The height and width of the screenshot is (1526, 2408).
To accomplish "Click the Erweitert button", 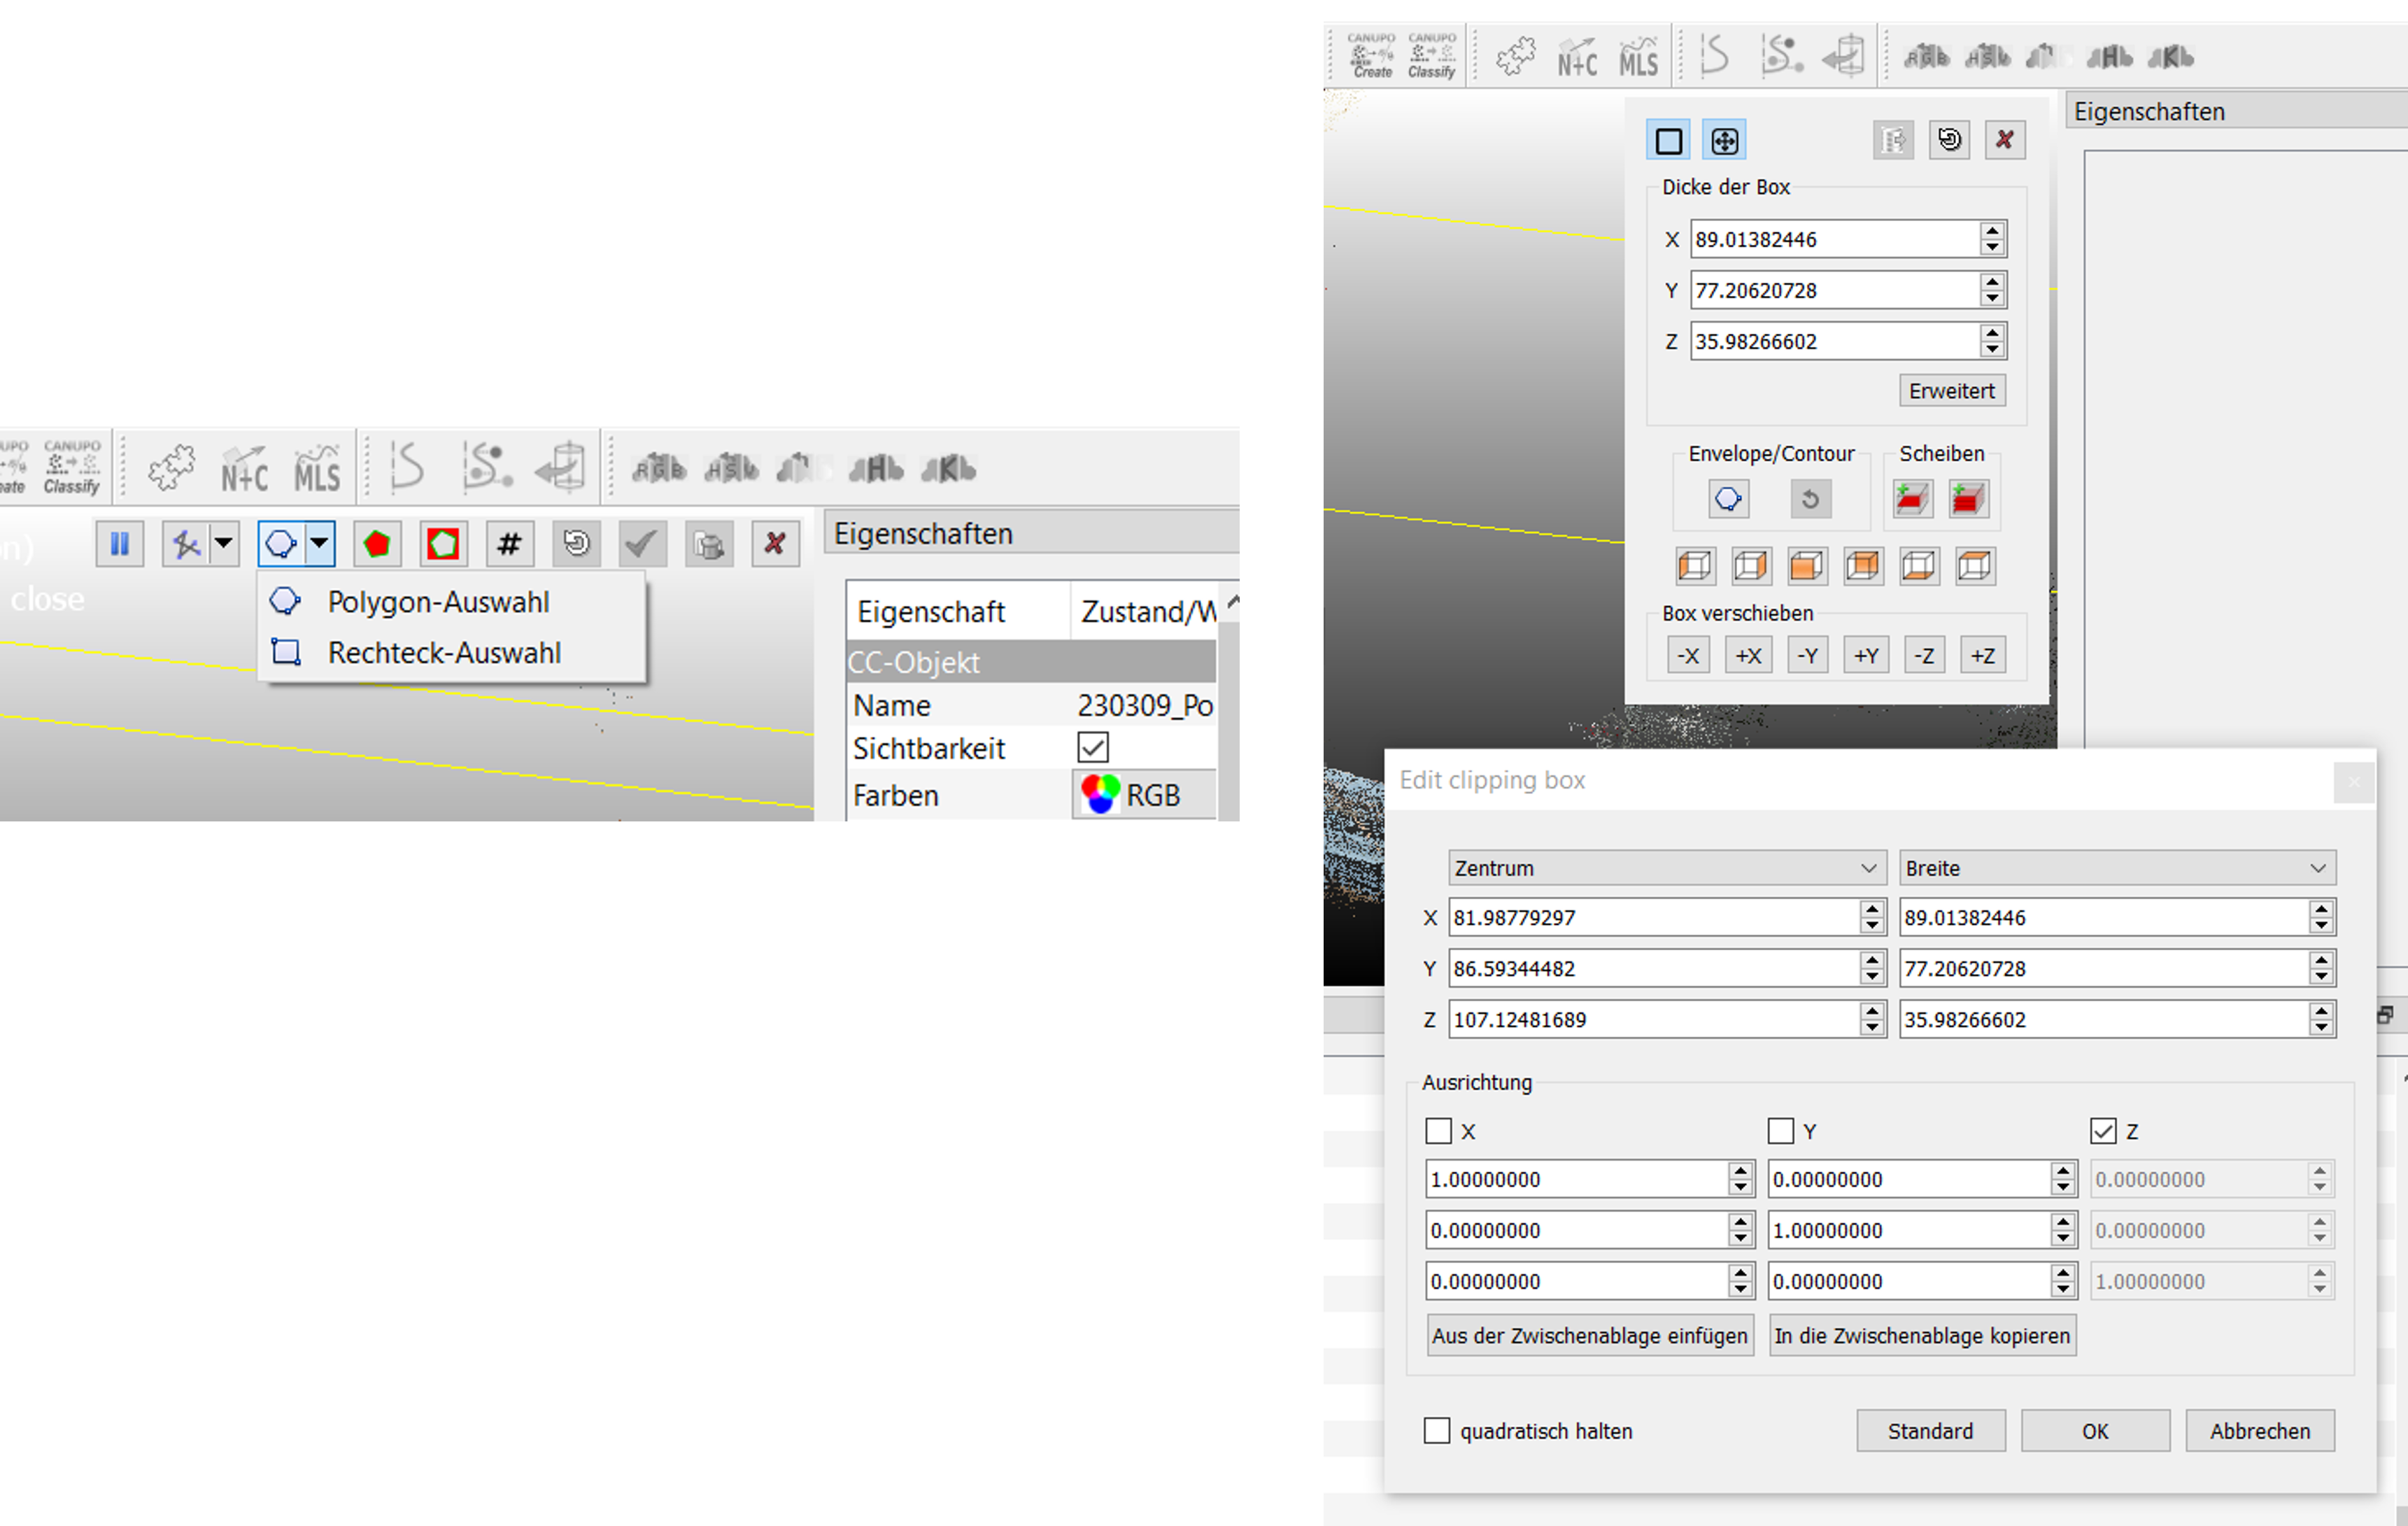I will 1951,390.
